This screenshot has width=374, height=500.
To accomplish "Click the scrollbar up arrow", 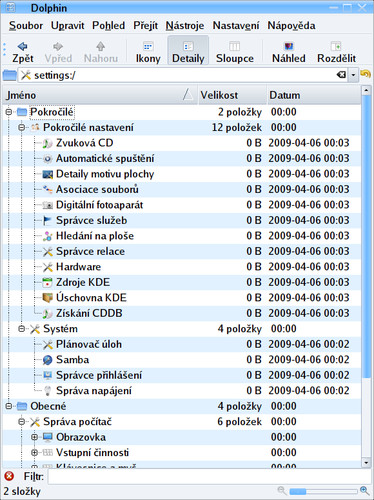I will click(366, 91).
